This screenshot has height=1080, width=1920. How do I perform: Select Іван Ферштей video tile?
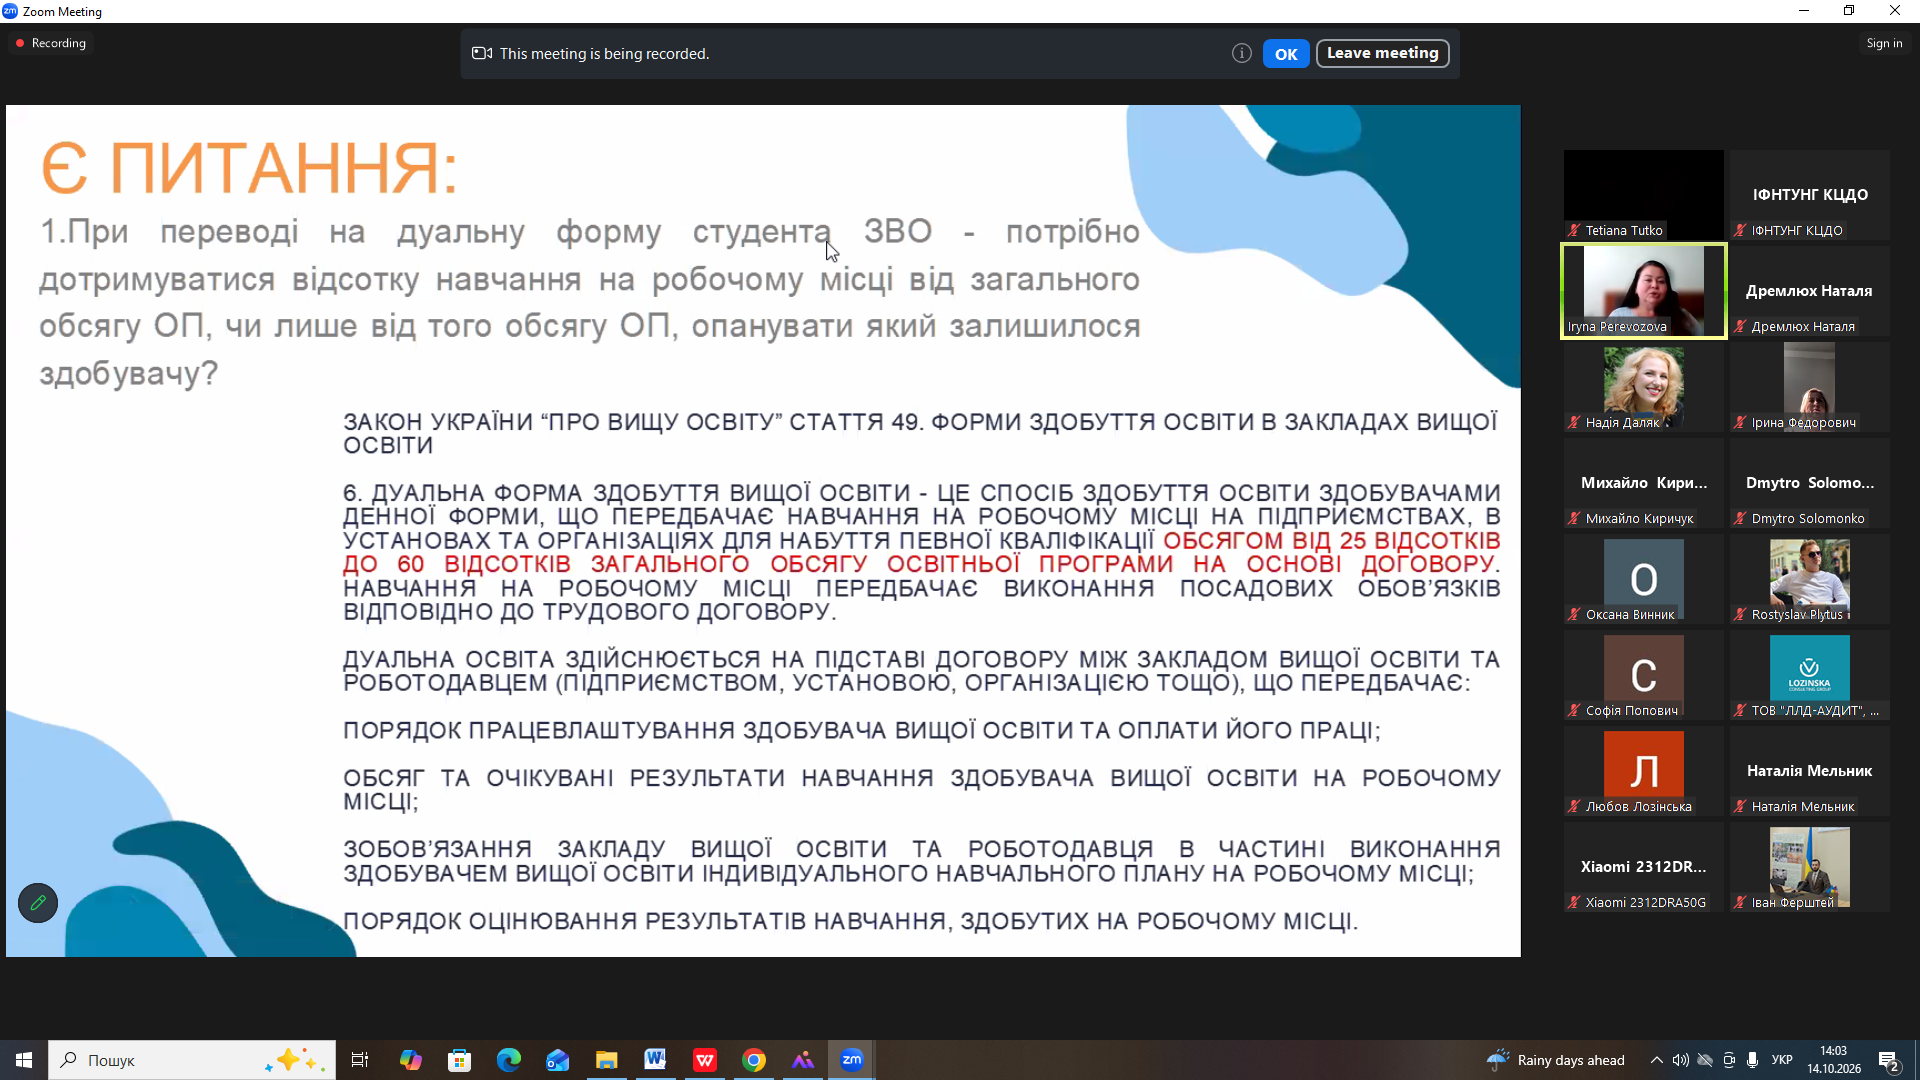(1810, 867)
